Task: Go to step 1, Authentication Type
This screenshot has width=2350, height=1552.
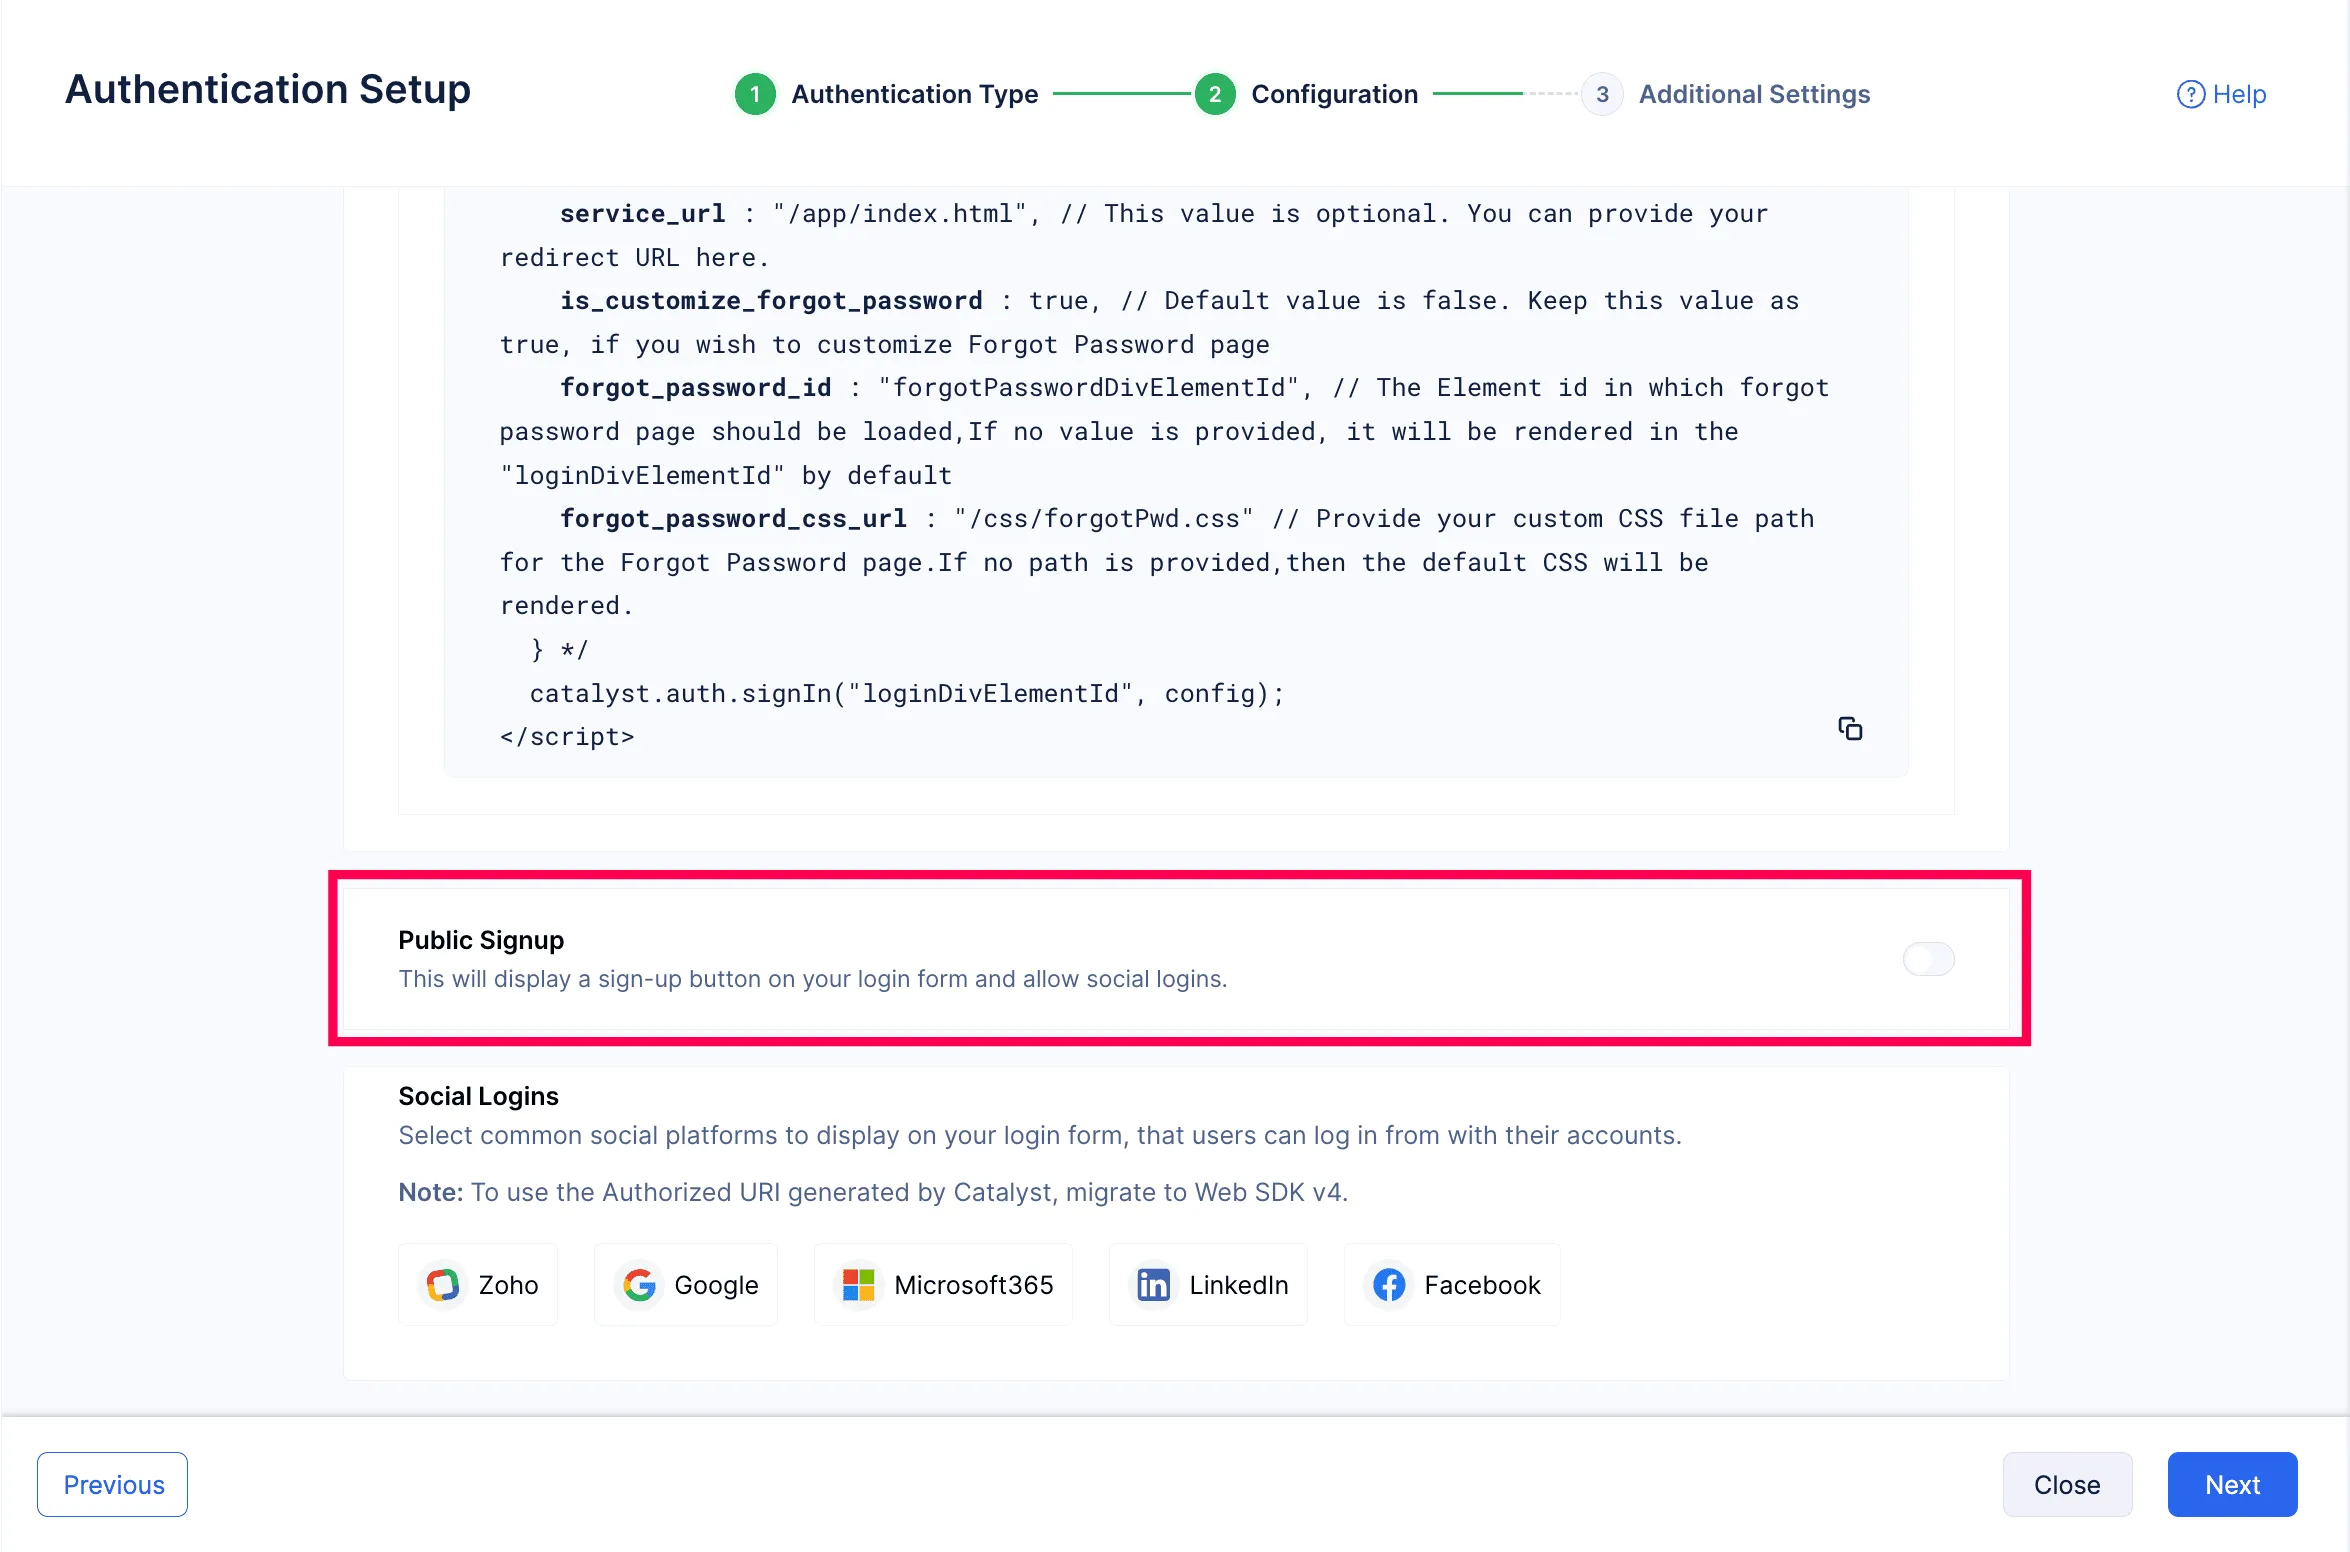Action: [755, 94]
